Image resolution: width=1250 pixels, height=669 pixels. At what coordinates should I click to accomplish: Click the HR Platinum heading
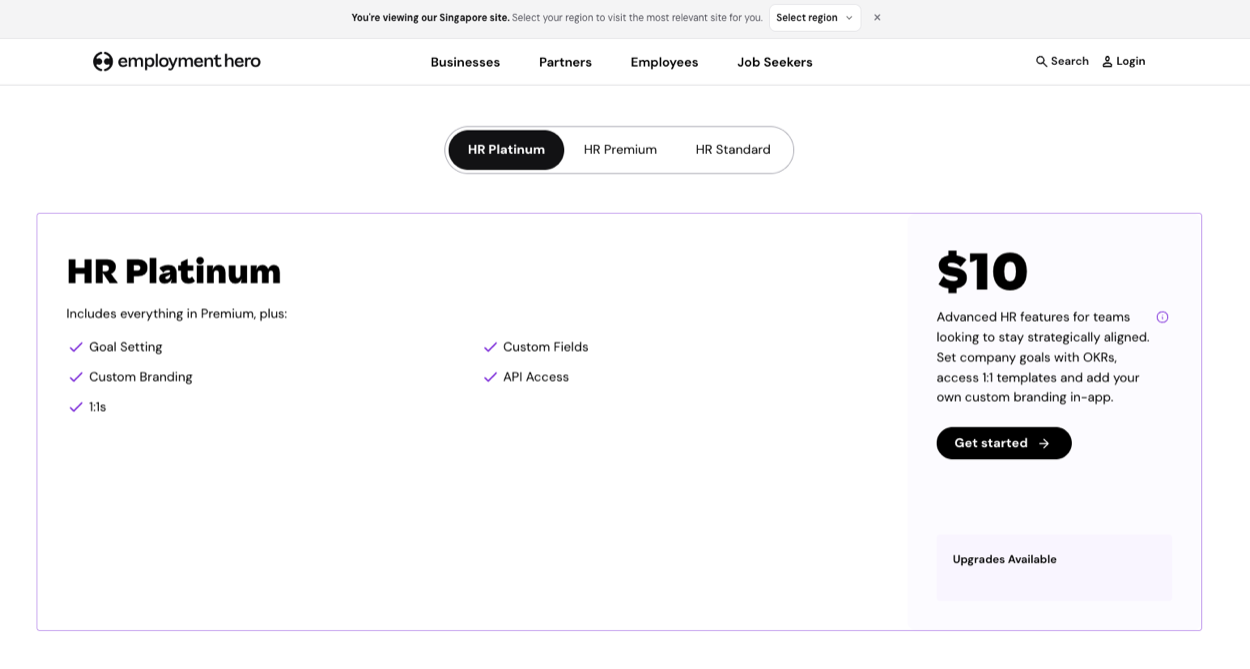point(174,271)
